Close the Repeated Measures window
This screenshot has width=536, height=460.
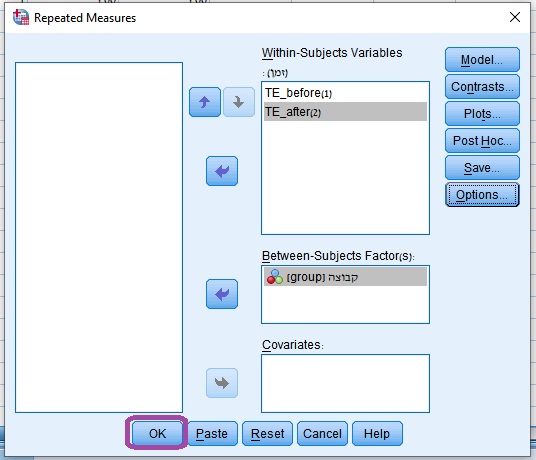point(515,17)
